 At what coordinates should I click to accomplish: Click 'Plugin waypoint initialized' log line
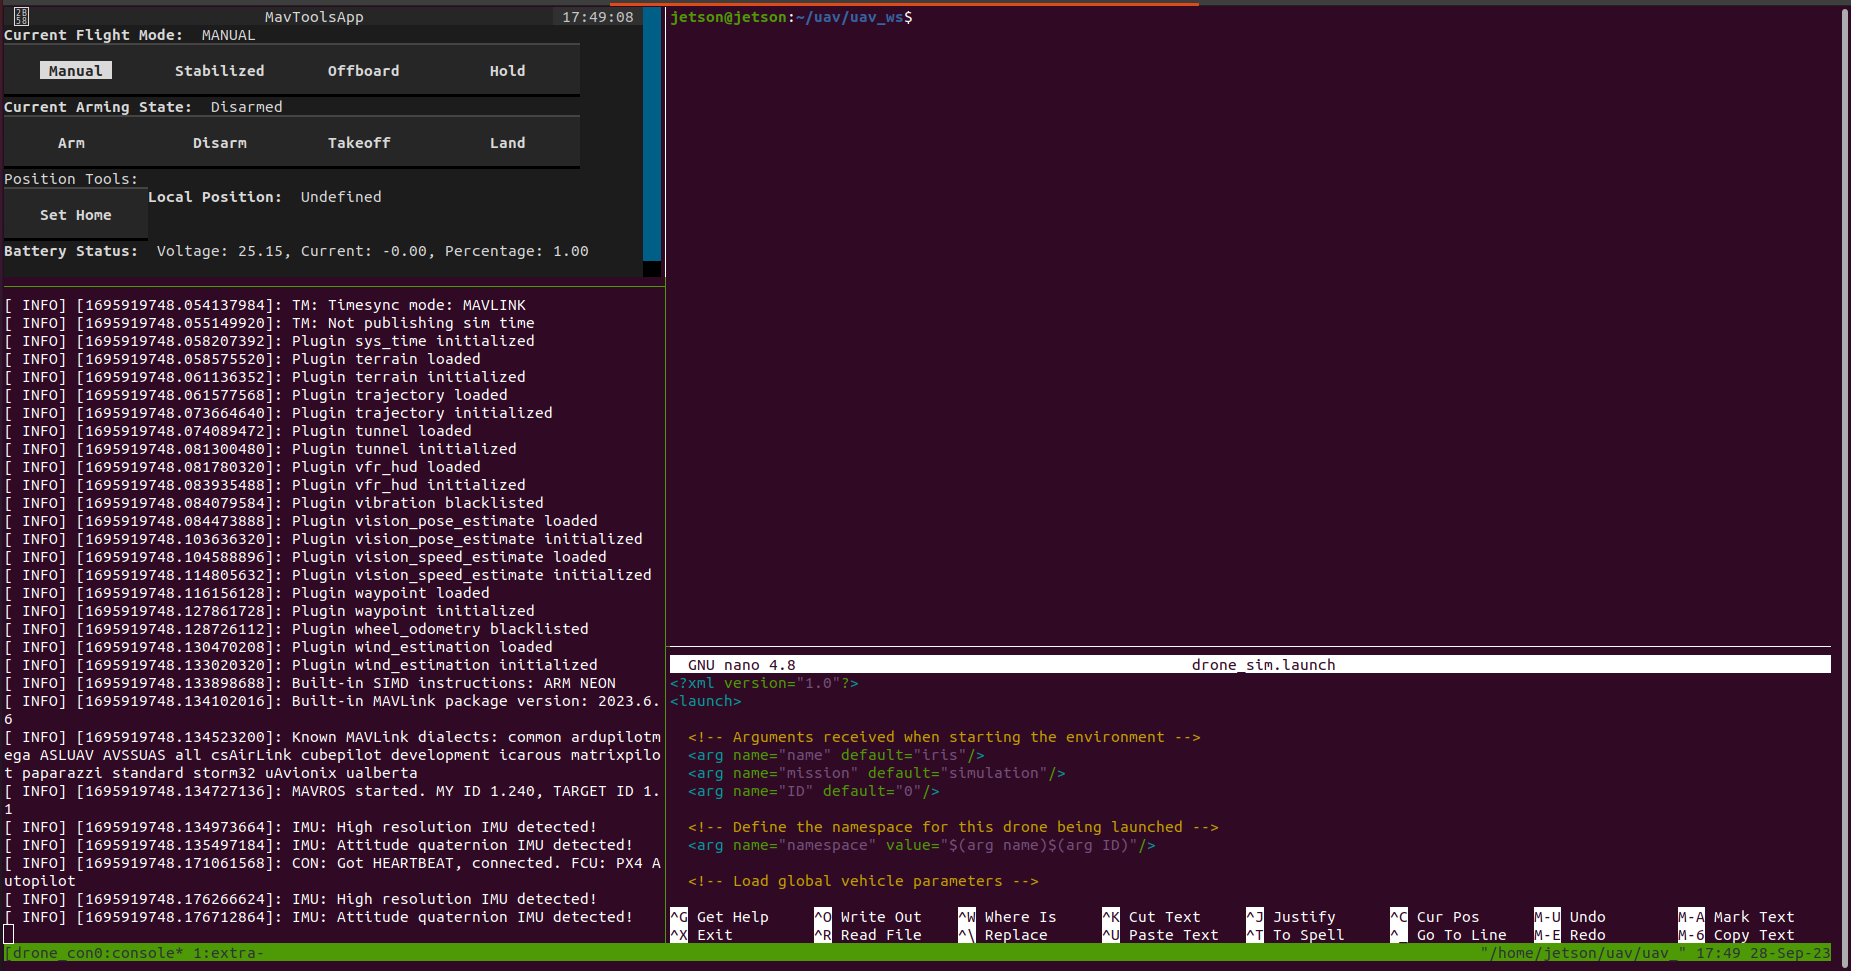pos(269,611)
